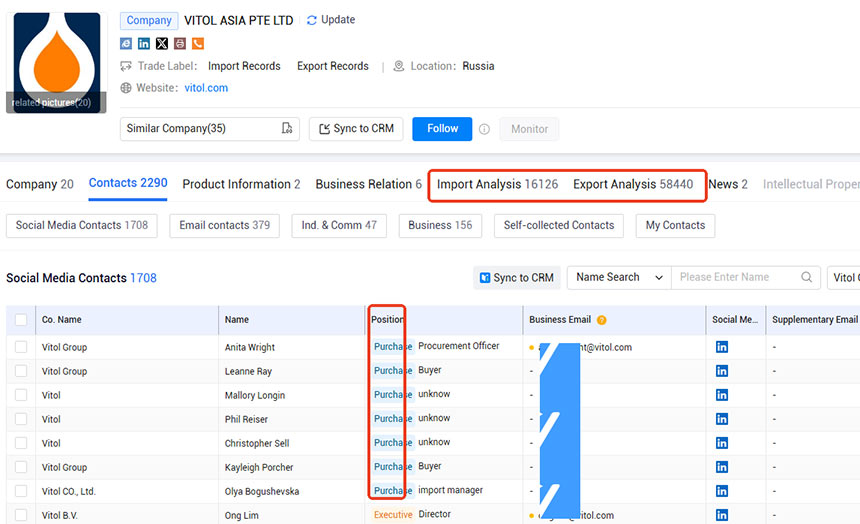This screenshot has height=524, width=860.
Task: Click the name Olya Bogushevska
Action: point(262,491)
